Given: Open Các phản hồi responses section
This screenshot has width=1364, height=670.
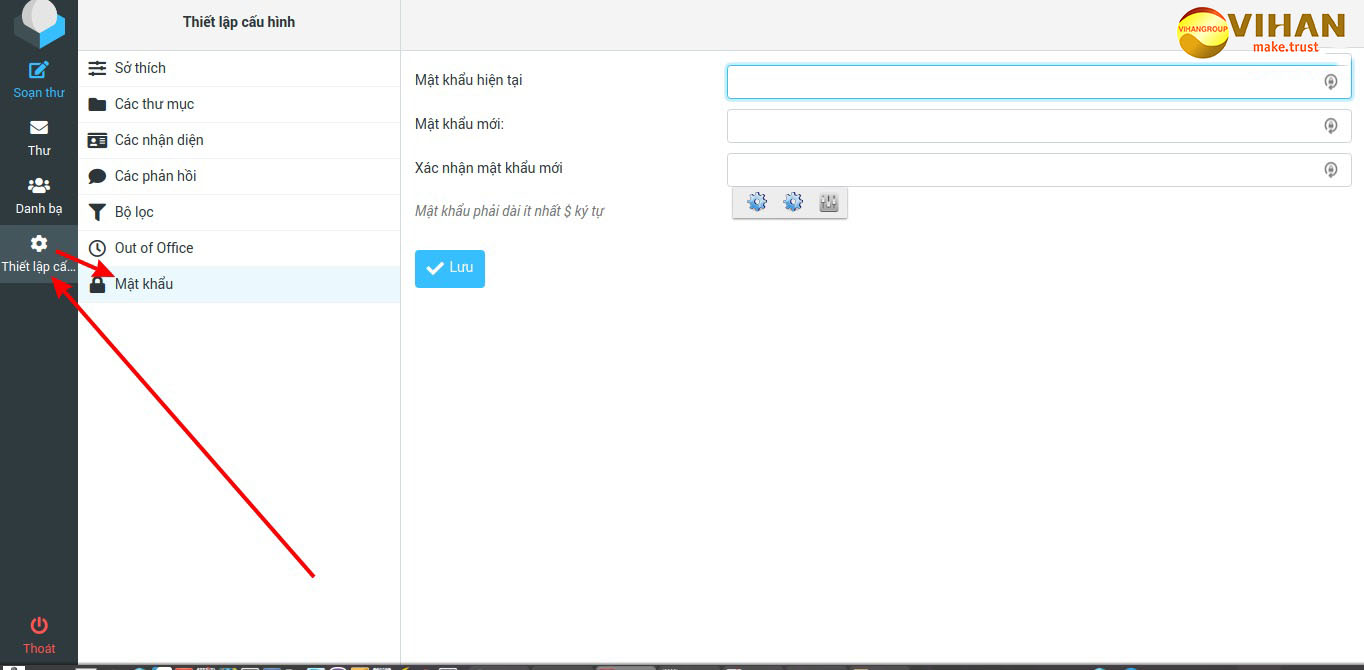Looking at the screenshot, I should (155, 176).
